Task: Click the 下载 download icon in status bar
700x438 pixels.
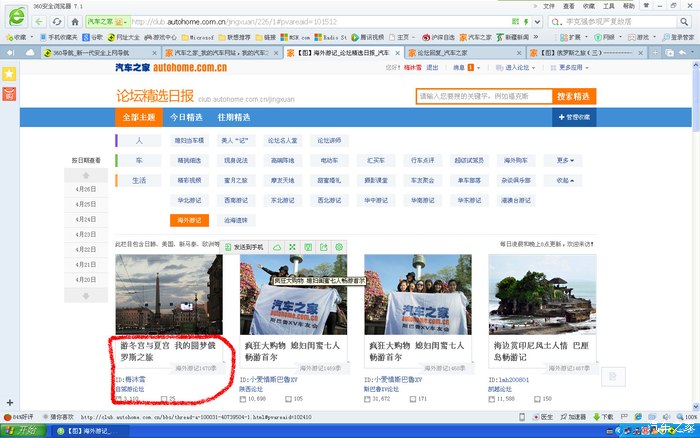Action: [x=605, y=417]
